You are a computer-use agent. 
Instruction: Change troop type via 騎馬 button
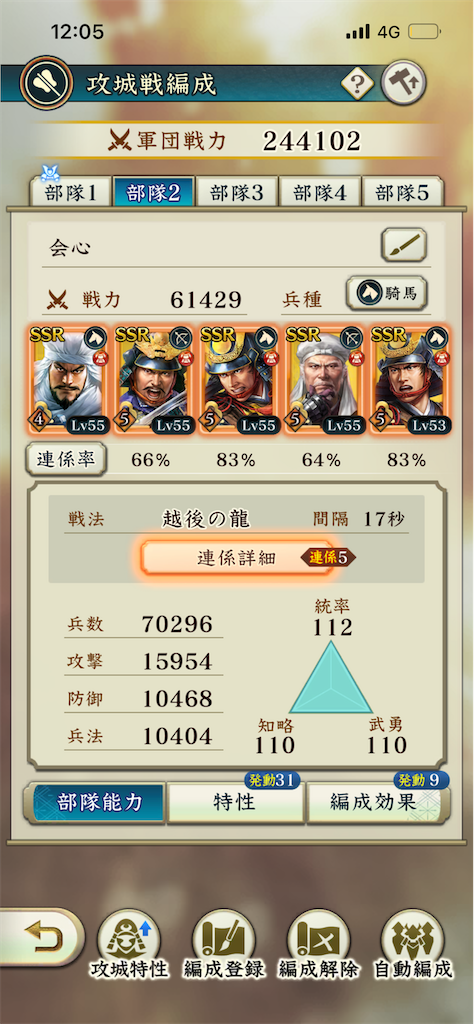point(387,293)
